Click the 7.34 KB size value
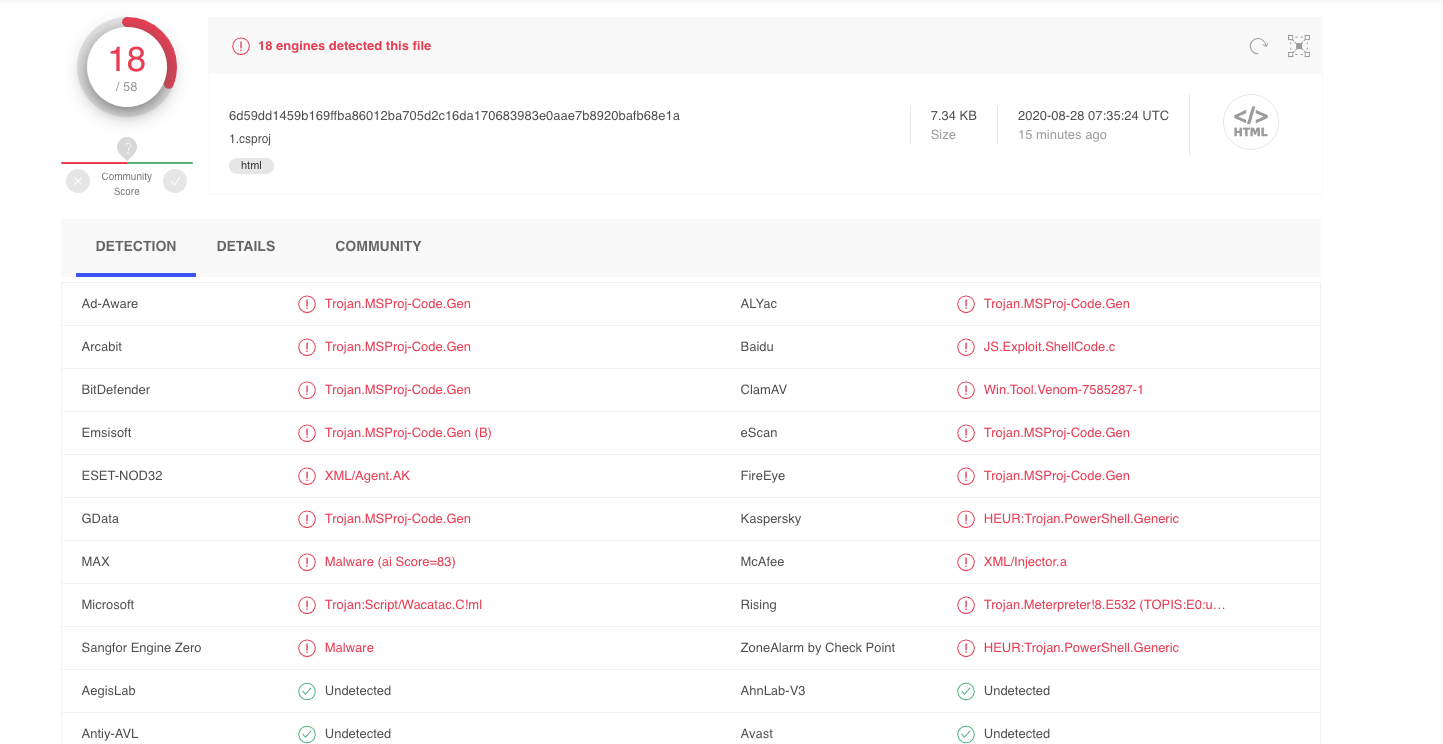The width and height of the screenshot is (1443, 744). [954, 116]
